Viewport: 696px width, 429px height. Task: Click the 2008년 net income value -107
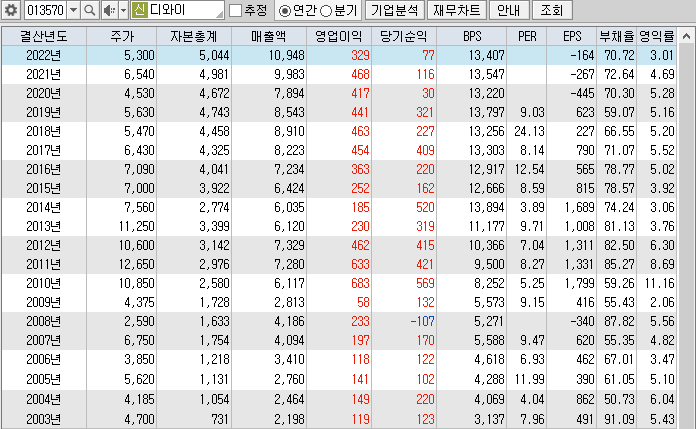[x=422, y=321]
